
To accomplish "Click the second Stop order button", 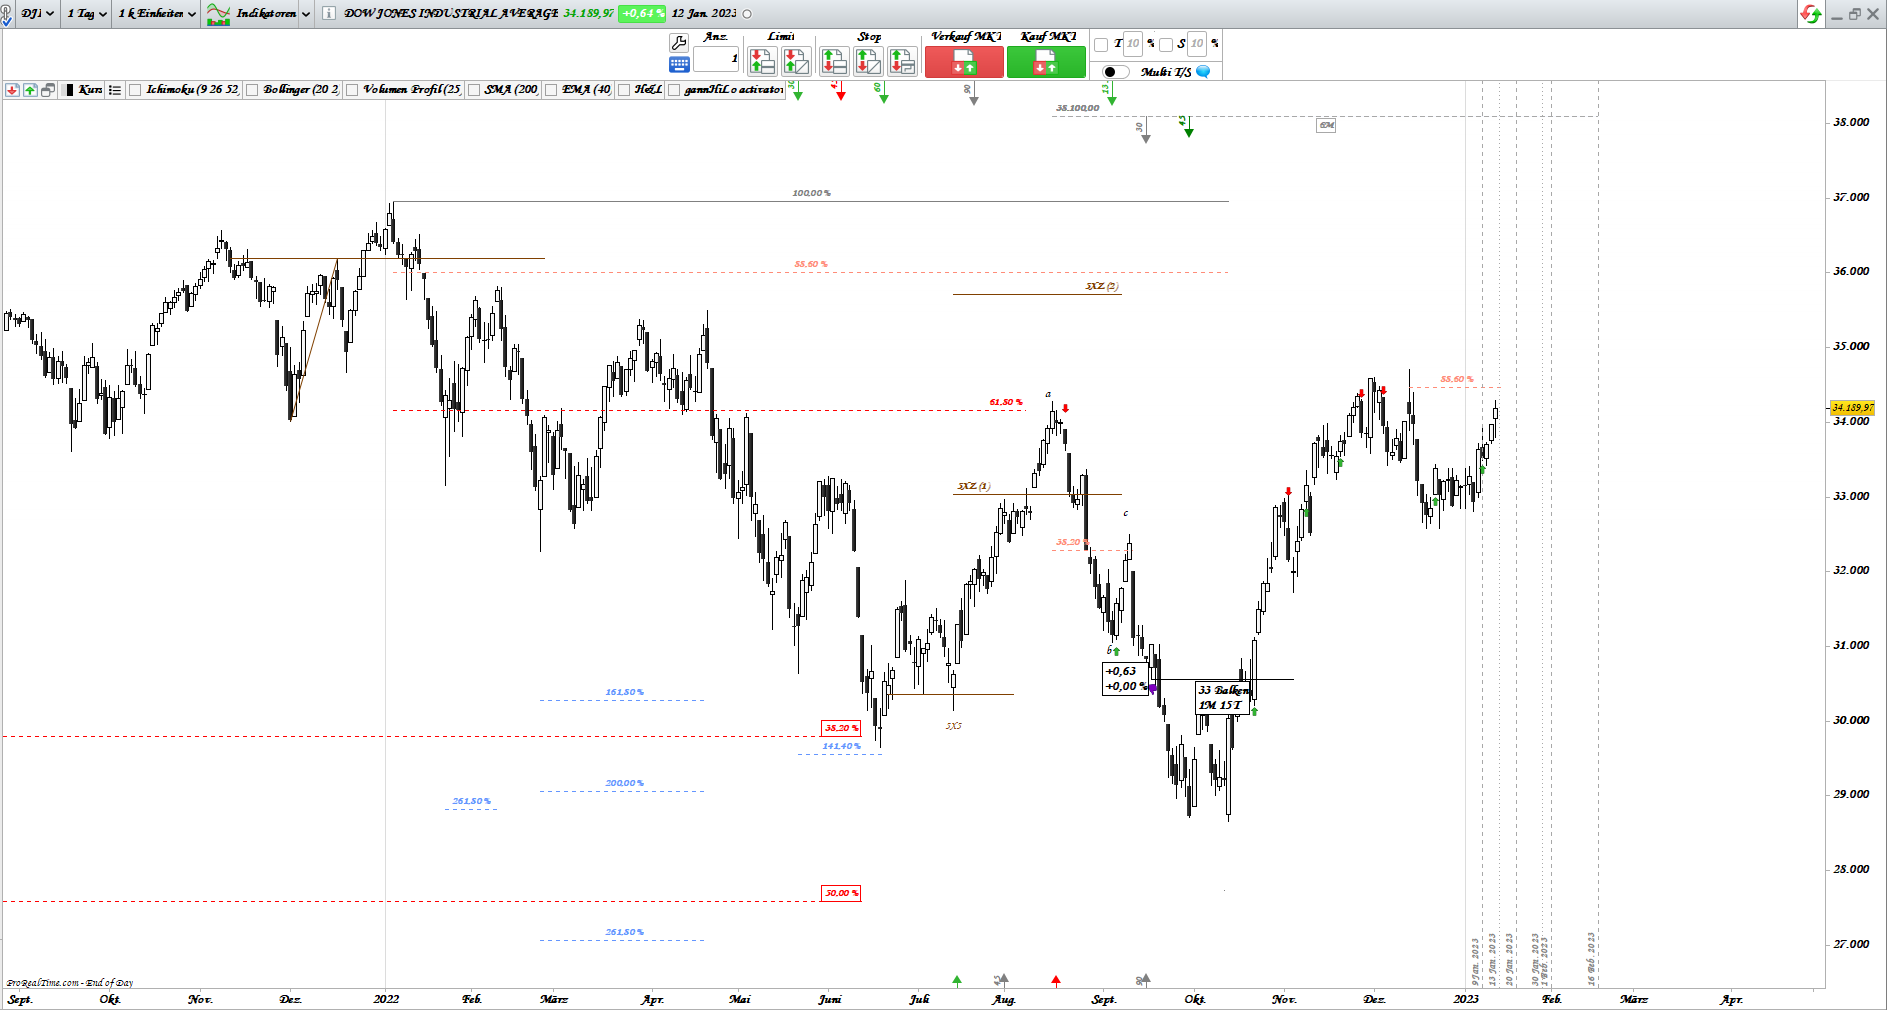I will 868,62.
